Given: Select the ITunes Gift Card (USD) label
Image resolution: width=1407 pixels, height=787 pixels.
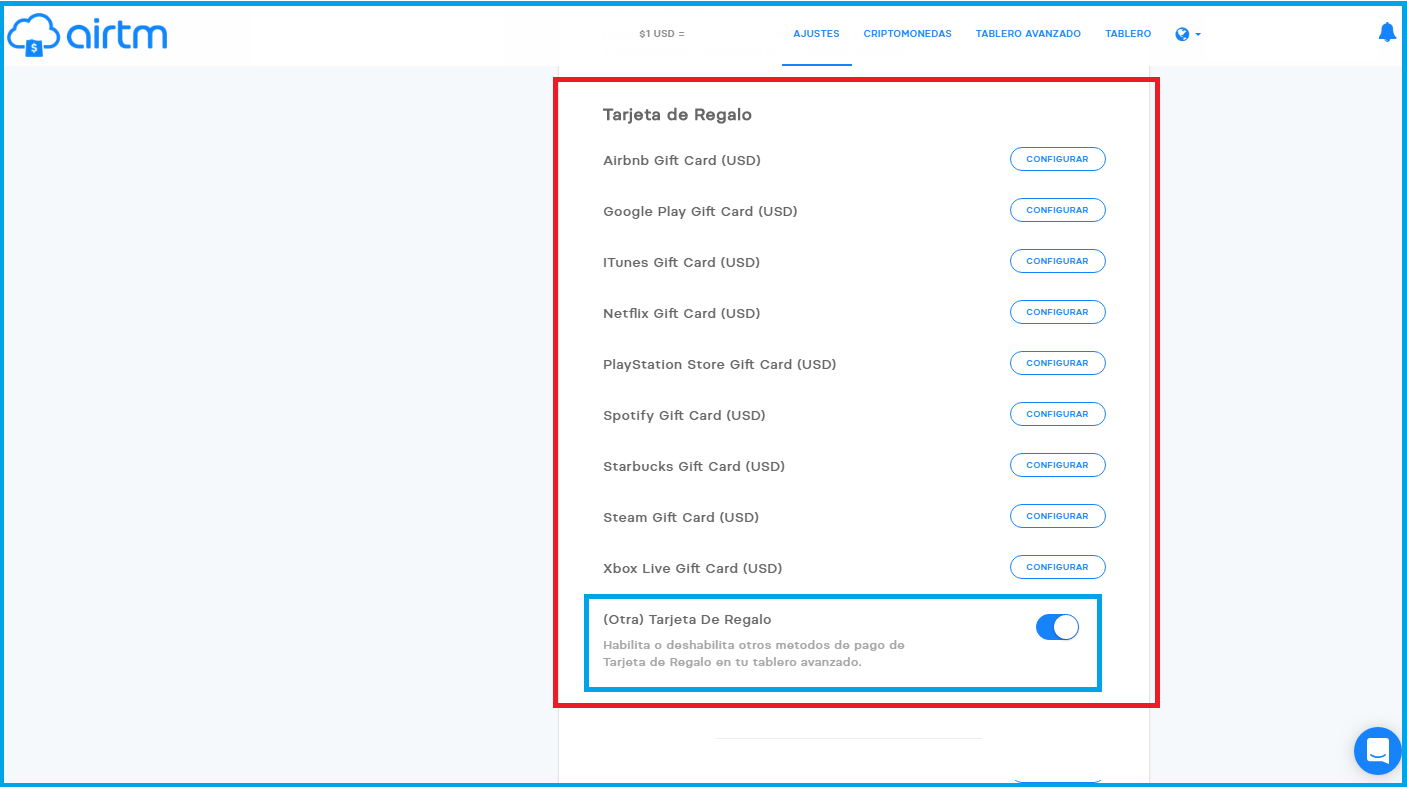Looking at the screenshot, I should click(x=681, y=262).
